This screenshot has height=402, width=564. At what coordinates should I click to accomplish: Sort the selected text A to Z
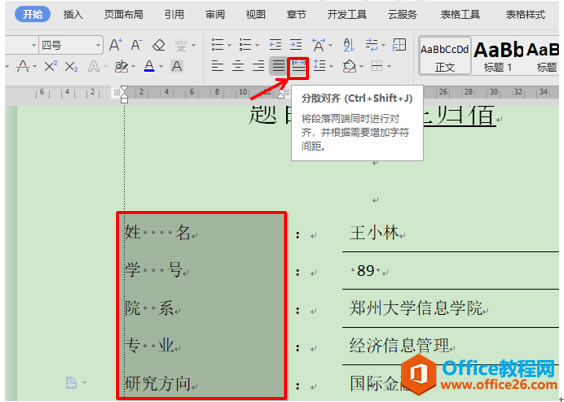pos(349,45)
